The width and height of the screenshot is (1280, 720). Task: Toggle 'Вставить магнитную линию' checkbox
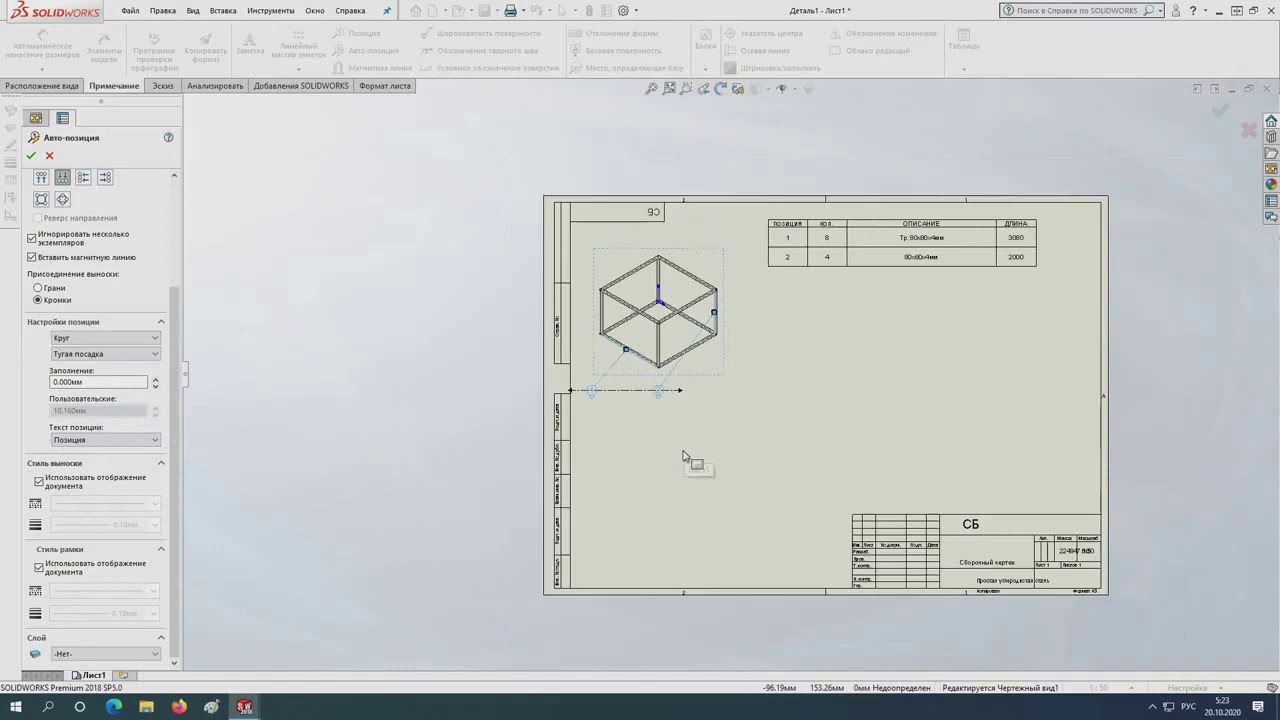tap(32, 257)
